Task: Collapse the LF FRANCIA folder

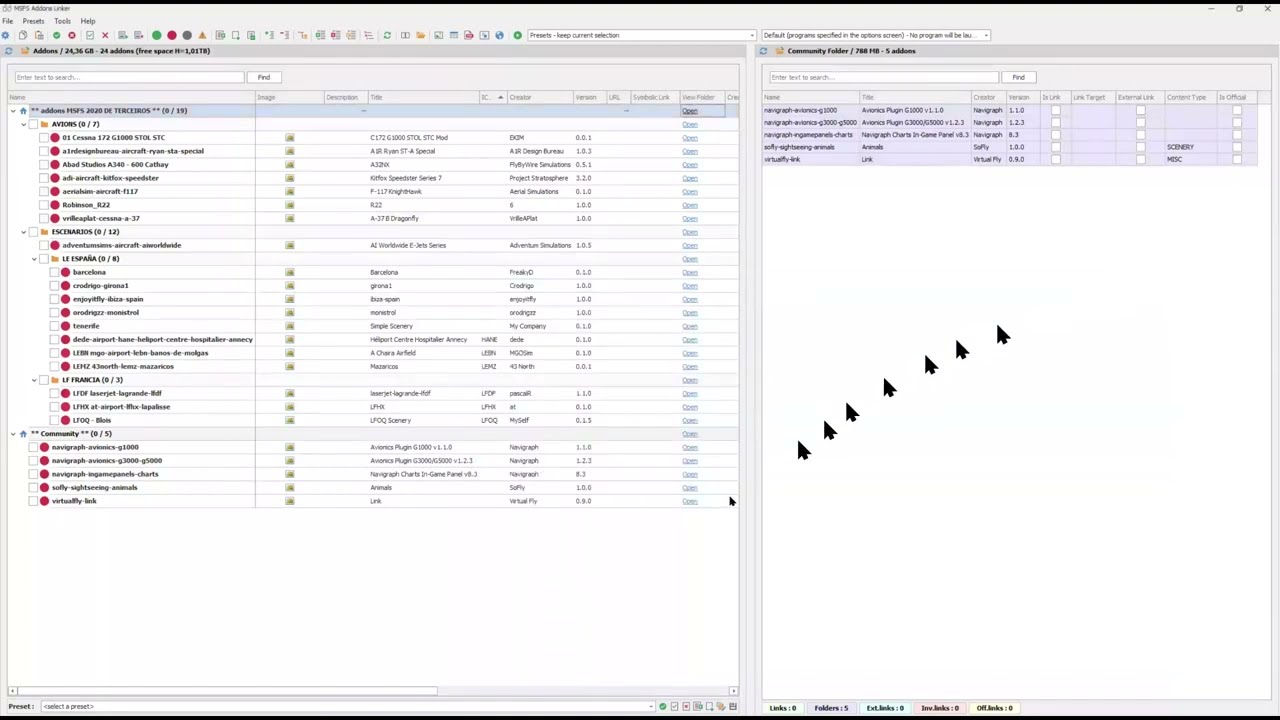Action: (33, 380)
